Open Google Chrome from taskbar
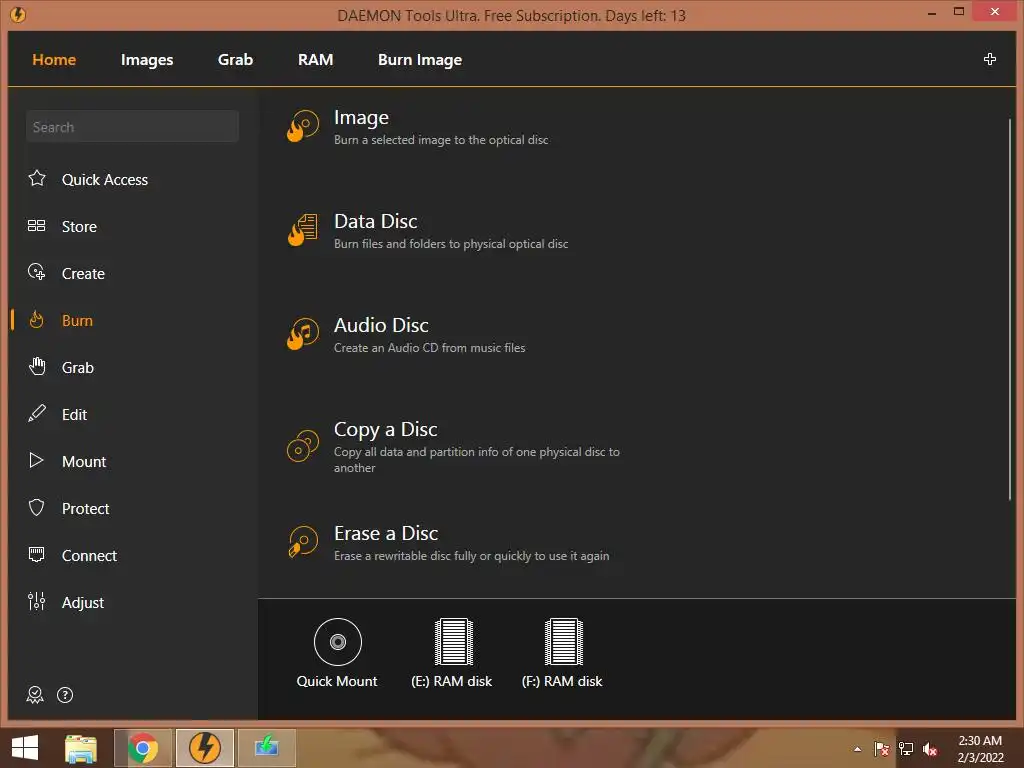Viewport: 1024px width, 768px height. (x=143, y=748)
